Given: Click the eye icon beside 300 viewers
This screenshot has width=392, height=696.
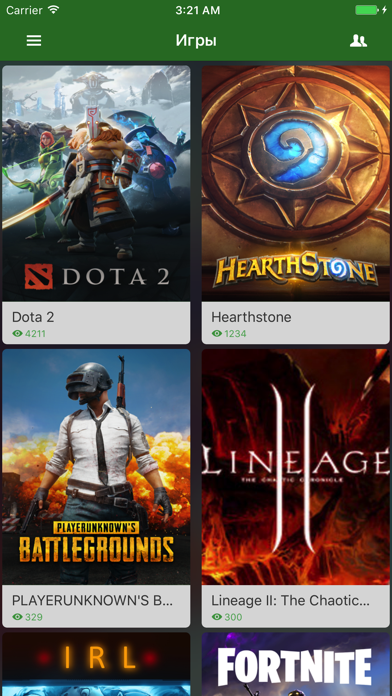Looking at the screenshot, I should [x=217, y=617].
